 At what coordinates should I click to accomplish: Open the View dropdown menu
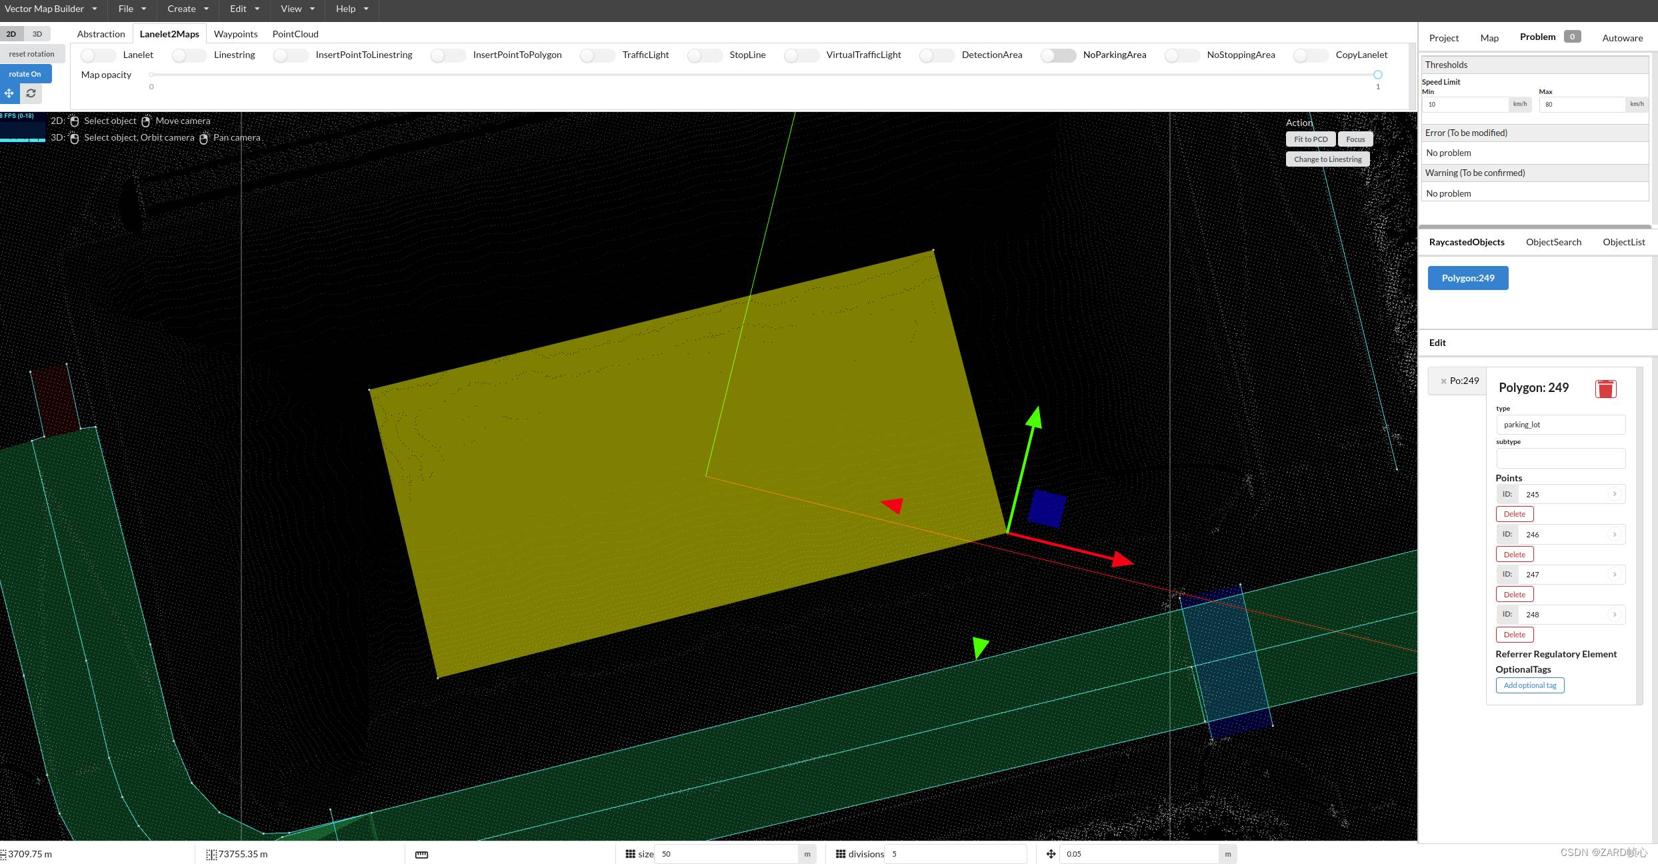297,9
